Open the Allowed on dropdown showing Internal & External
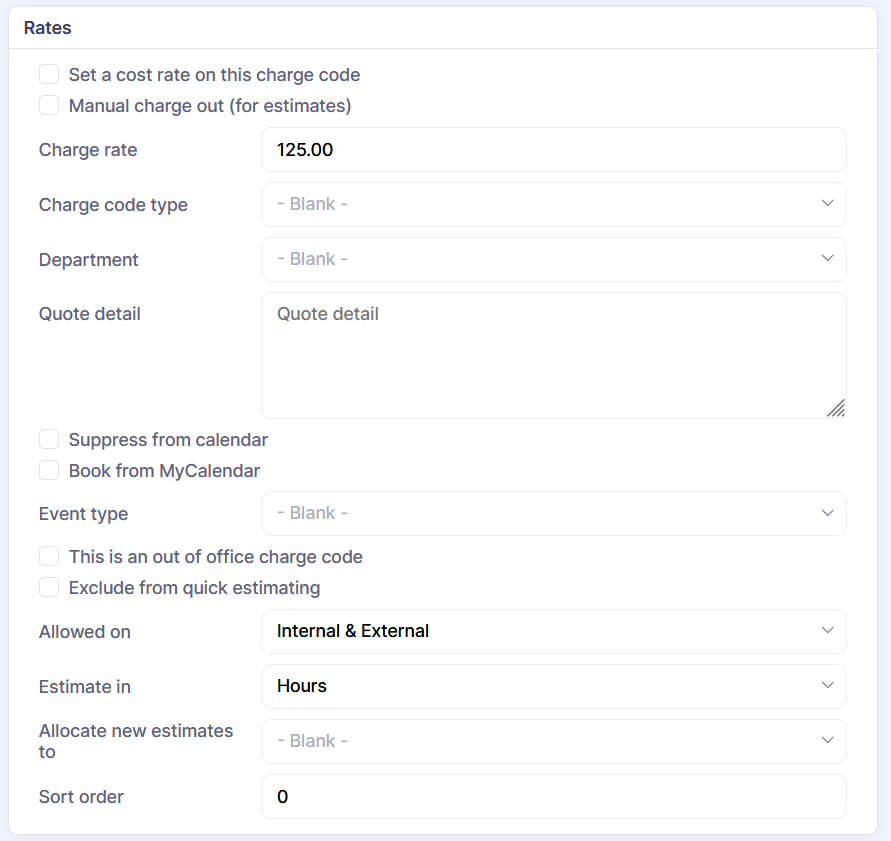 click(553, 631)
